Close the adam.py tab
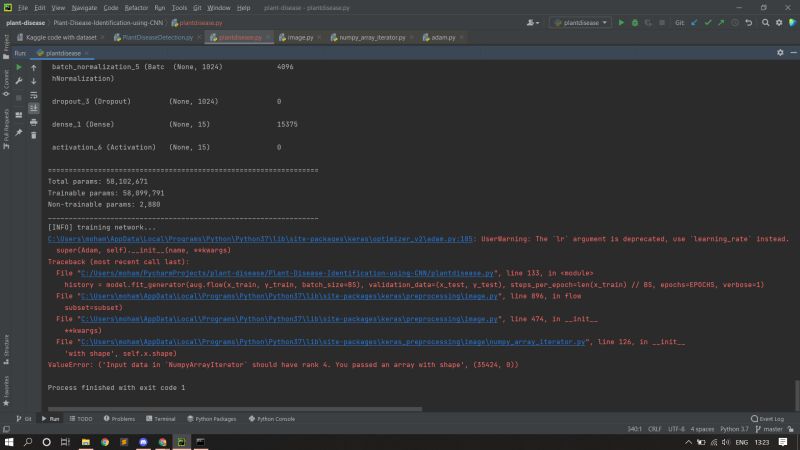800x450 pixels. coord(462,37)
